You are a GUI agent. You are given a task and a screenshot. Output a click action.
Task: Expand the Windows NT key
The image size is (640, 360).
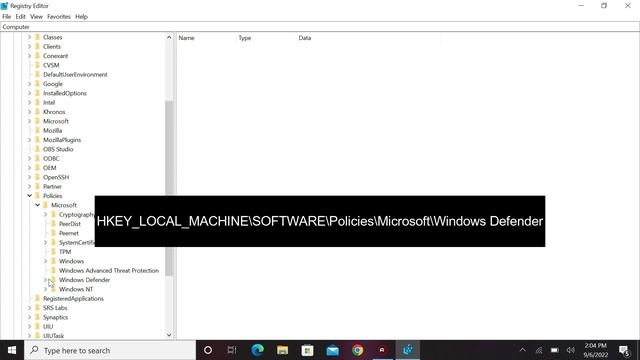(45, 289)
